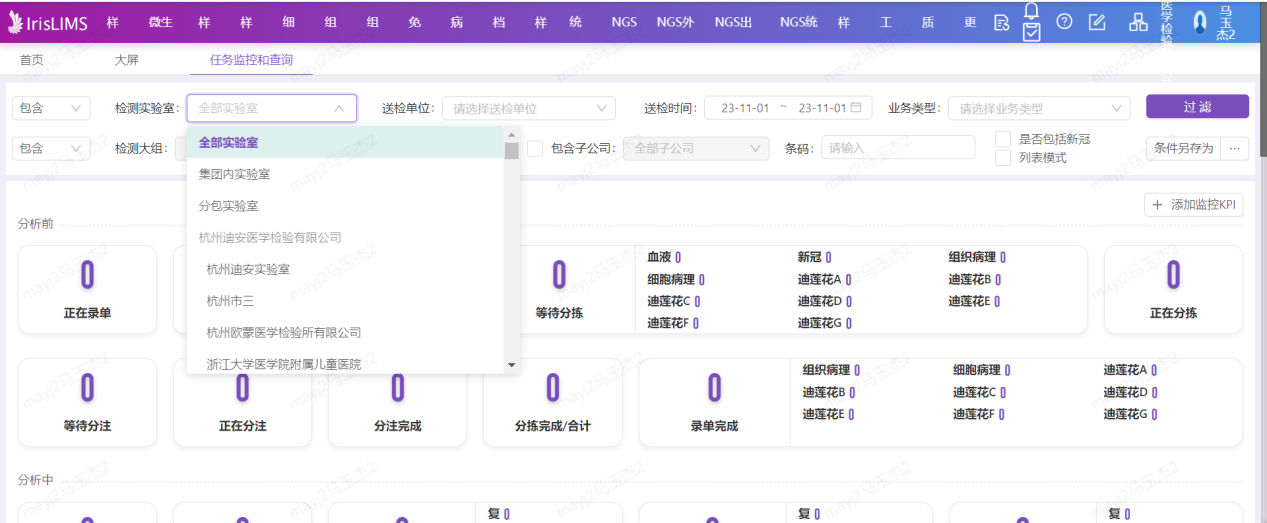
Task: Click the purple 过滤 button
Action: tap(1197, 107)
